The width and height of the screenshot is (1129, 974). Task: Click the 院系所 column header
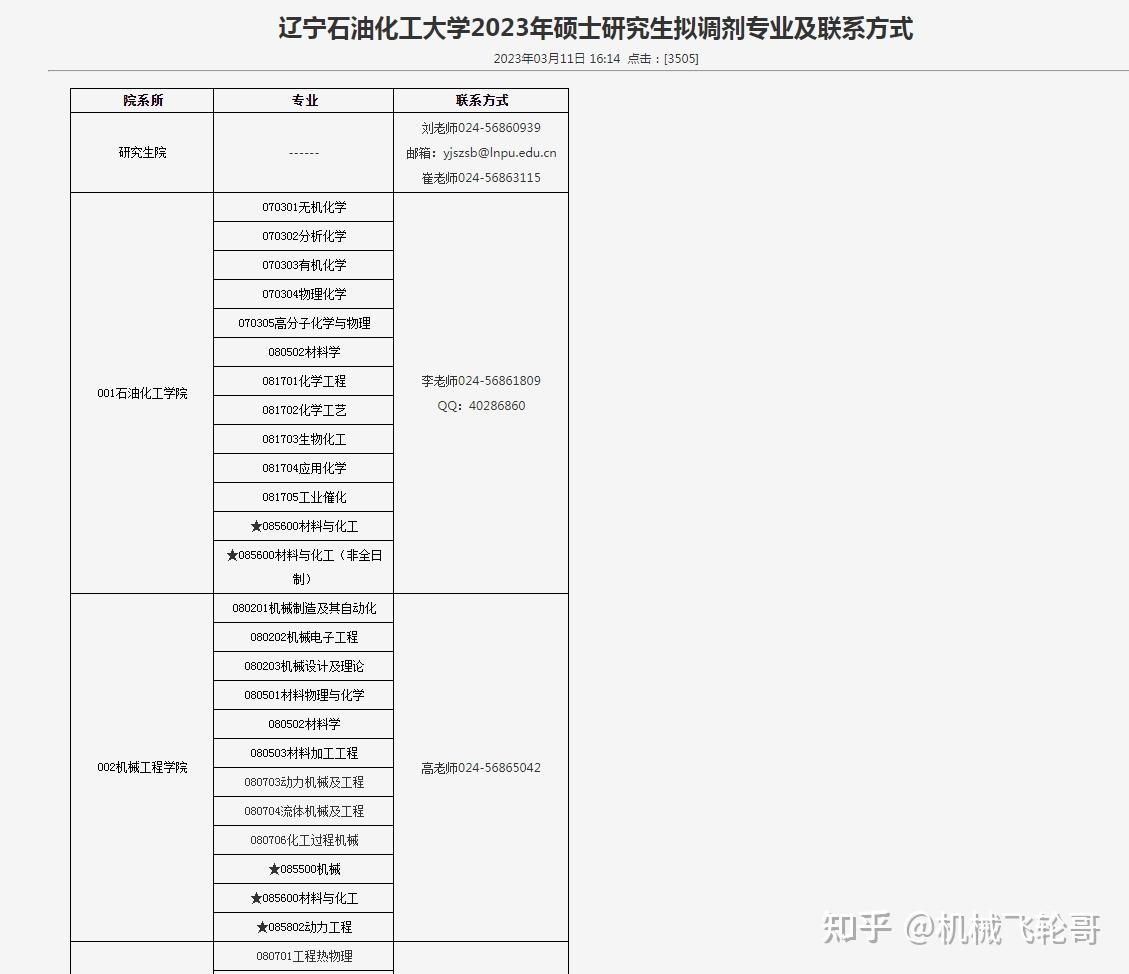(x=143, y=100)
